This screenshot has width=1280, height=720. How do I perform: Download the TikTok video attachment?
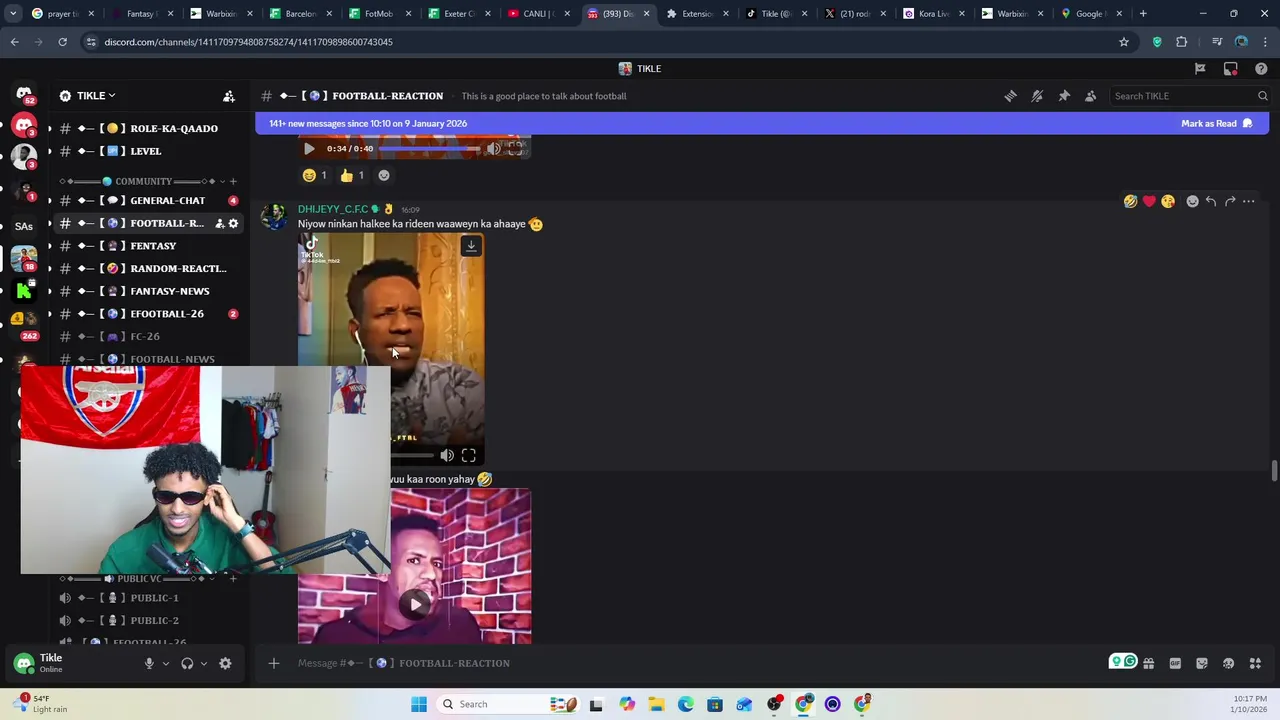[471, 246]
